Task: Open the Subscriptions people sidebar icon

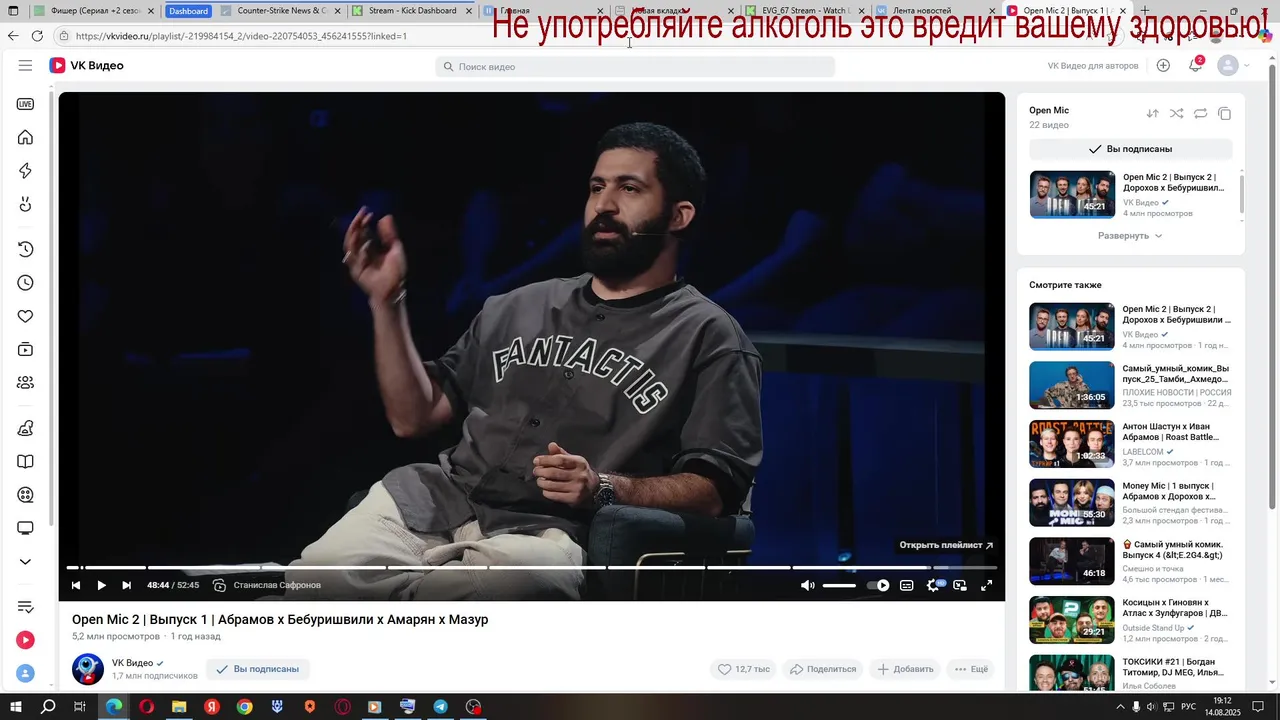Action: pos(25,382)
